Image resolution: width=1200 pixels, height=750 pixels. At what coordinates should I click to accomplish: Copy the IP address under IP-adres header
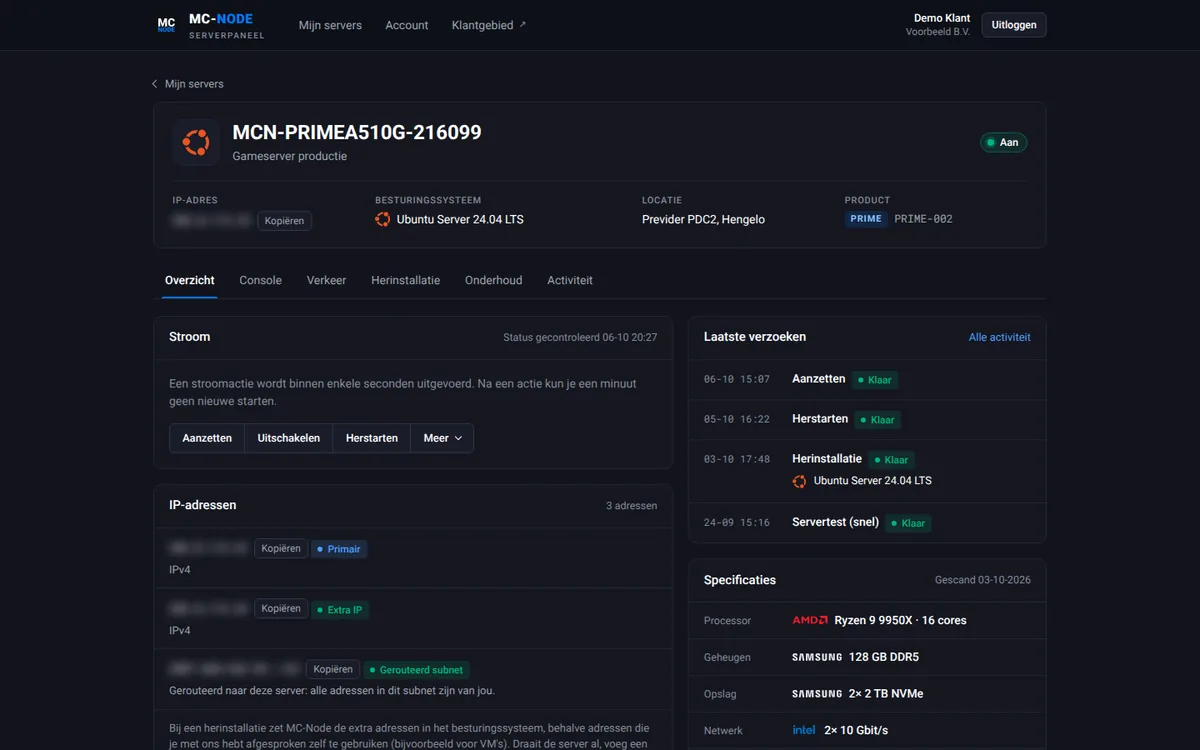tap(284, 221)
